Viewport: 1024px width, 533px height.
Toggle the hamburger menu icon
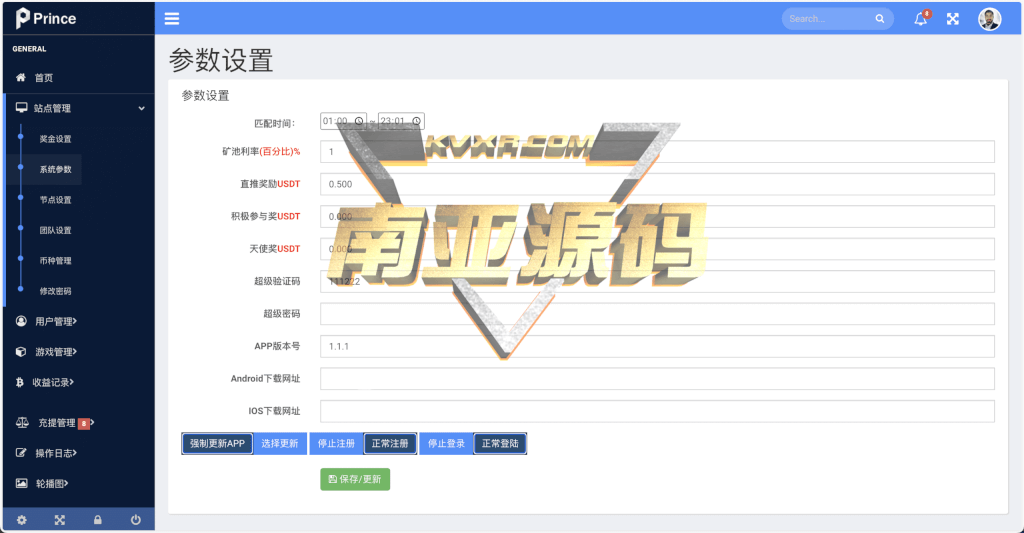(x=172, y=19)
